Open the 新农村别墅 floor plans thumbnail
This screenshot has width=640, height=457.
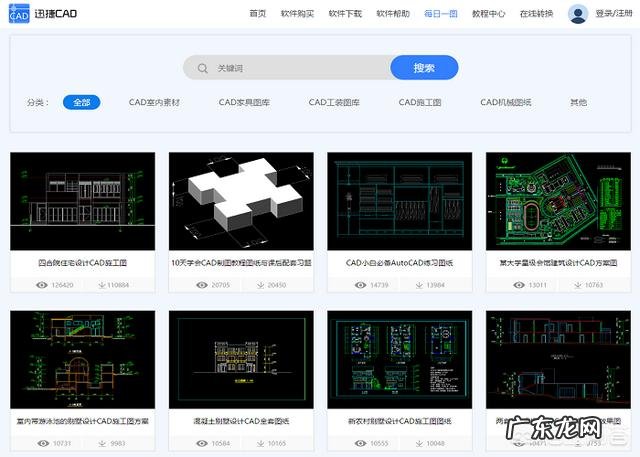pos(400,359)
